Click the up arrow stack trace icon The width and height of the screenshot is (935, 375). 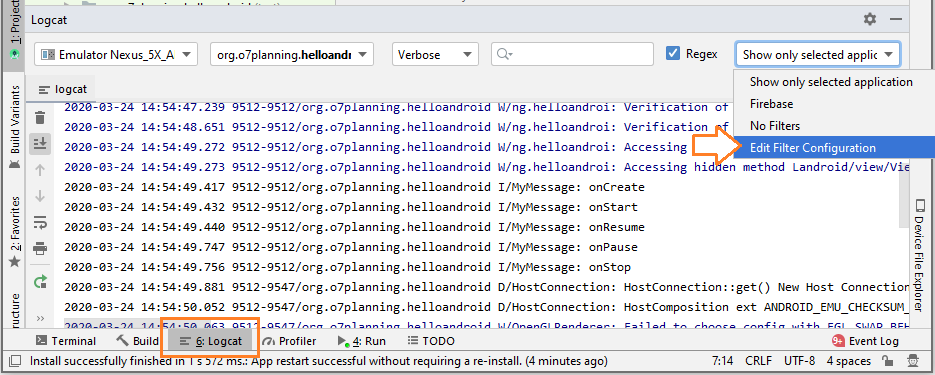click(x=40, y=170)
